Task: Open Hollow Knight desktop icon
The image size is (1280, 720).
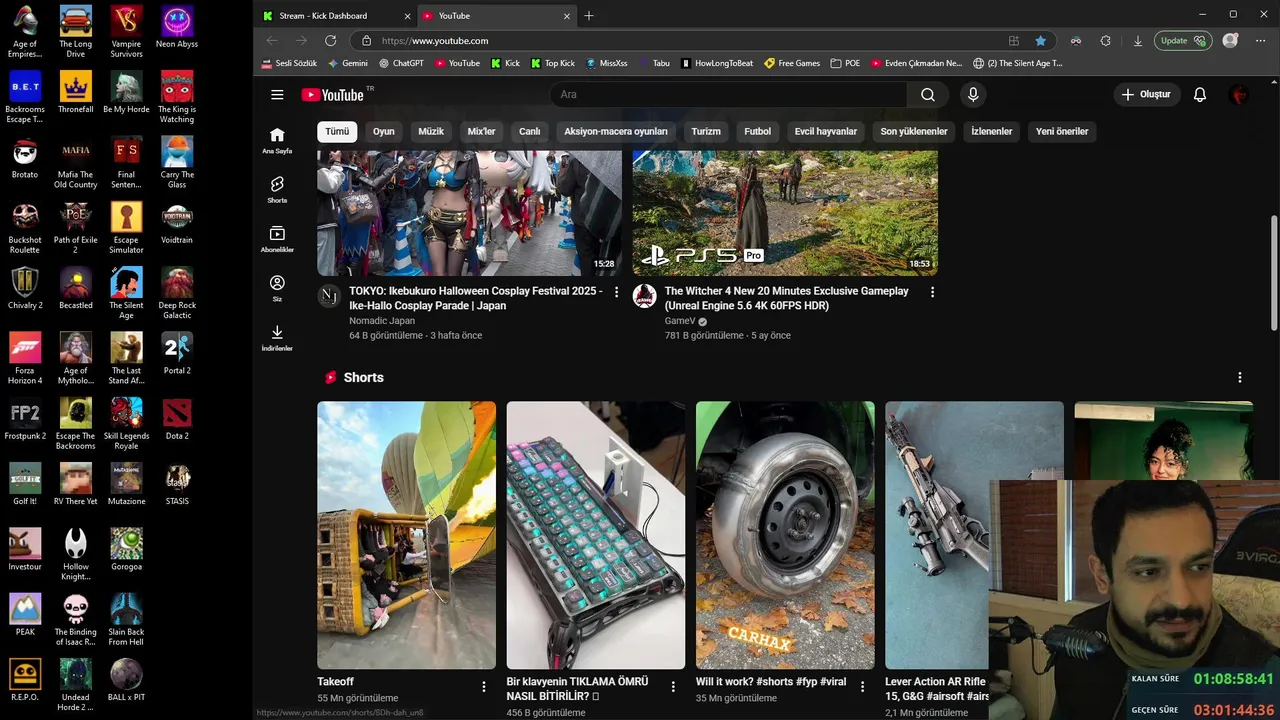Action: 75,554
